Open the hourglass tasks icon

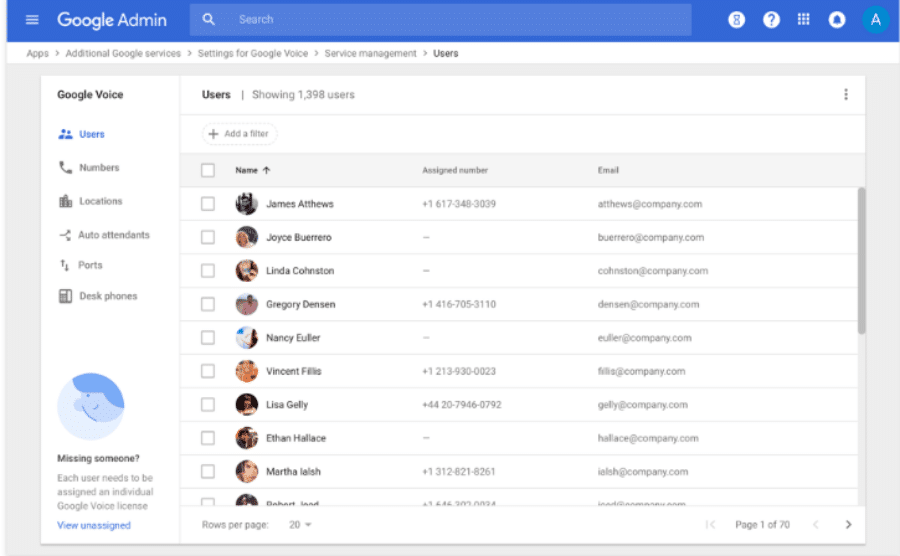(x=736, y=20)
